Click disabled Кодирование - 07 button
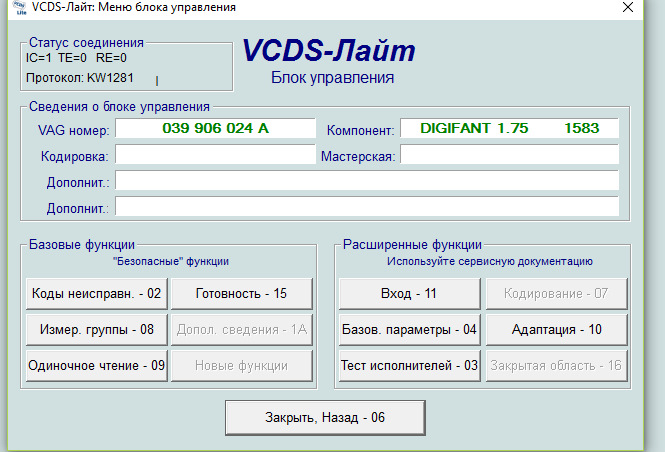 point(556,293)
